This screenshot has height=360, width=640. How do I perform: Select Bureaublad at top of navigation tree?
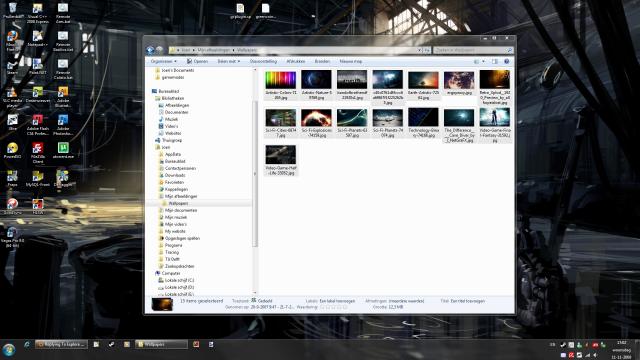(x=166, y=91)
